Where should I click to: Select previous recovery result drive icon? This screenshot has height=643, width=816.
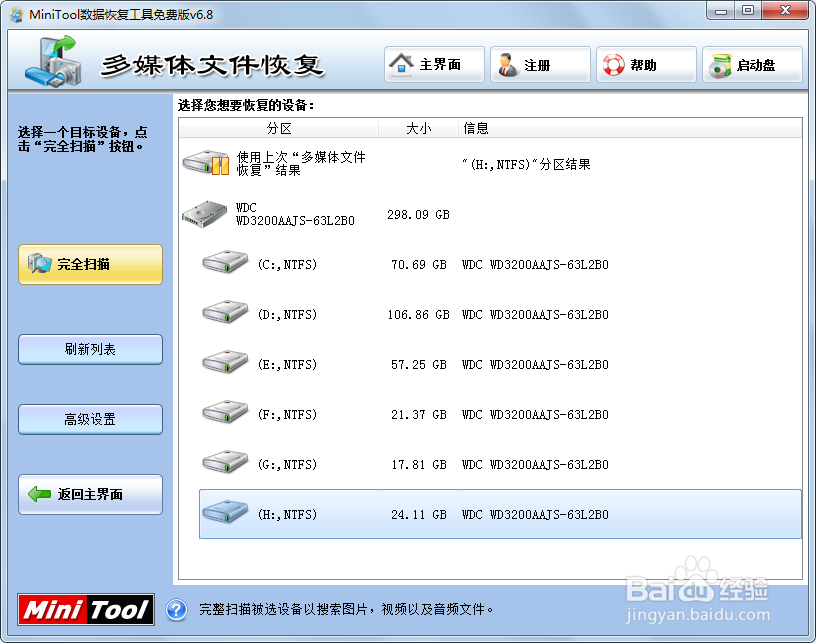206,163
